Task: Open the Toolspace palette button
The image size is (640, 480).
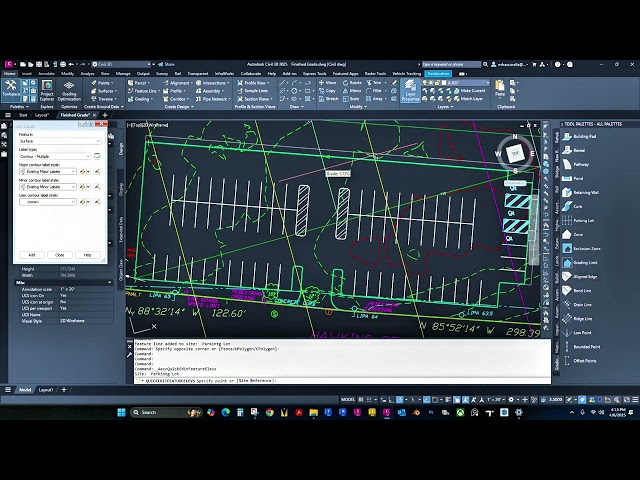Action: click(11, 89)
